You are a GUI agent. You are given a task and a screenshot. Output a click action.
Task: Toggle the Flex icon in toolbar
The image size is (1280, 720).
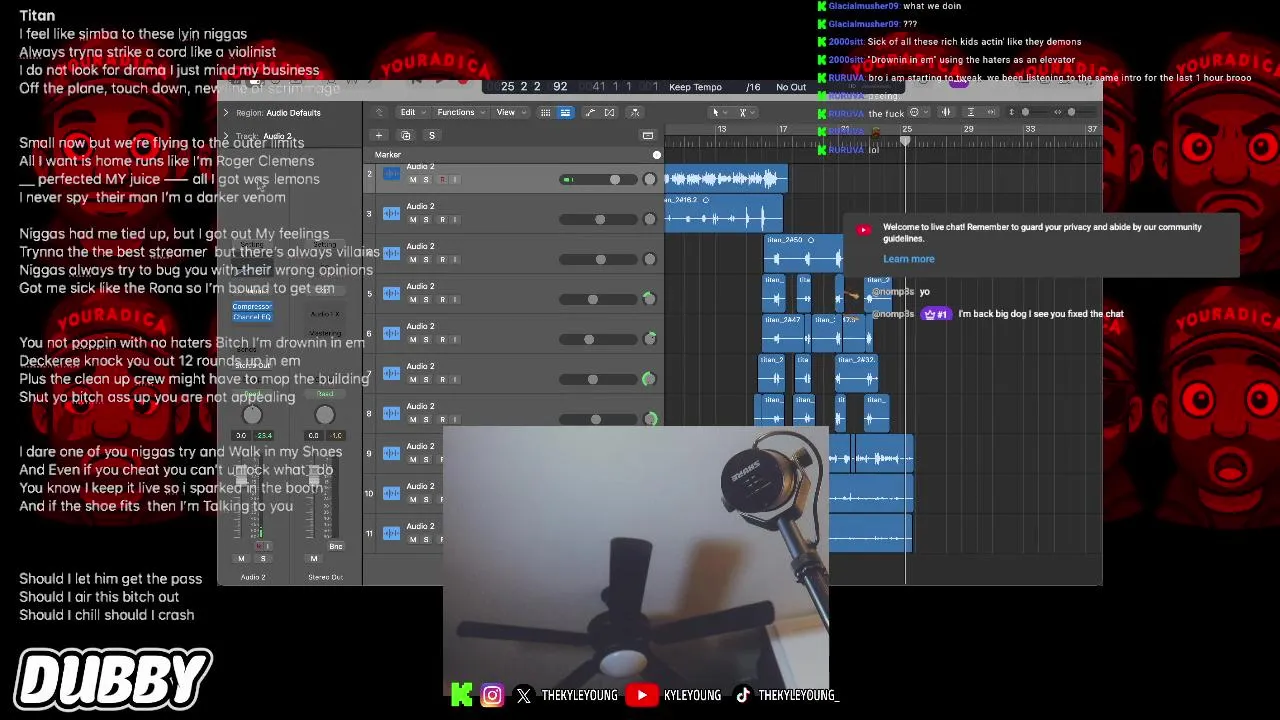point(609,112)
